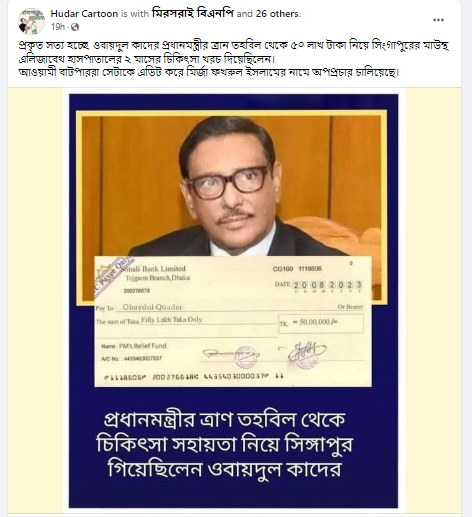Open the three-dot post options menu
Viewport: 472px width, 517px height.
click(x=438, y=20)
